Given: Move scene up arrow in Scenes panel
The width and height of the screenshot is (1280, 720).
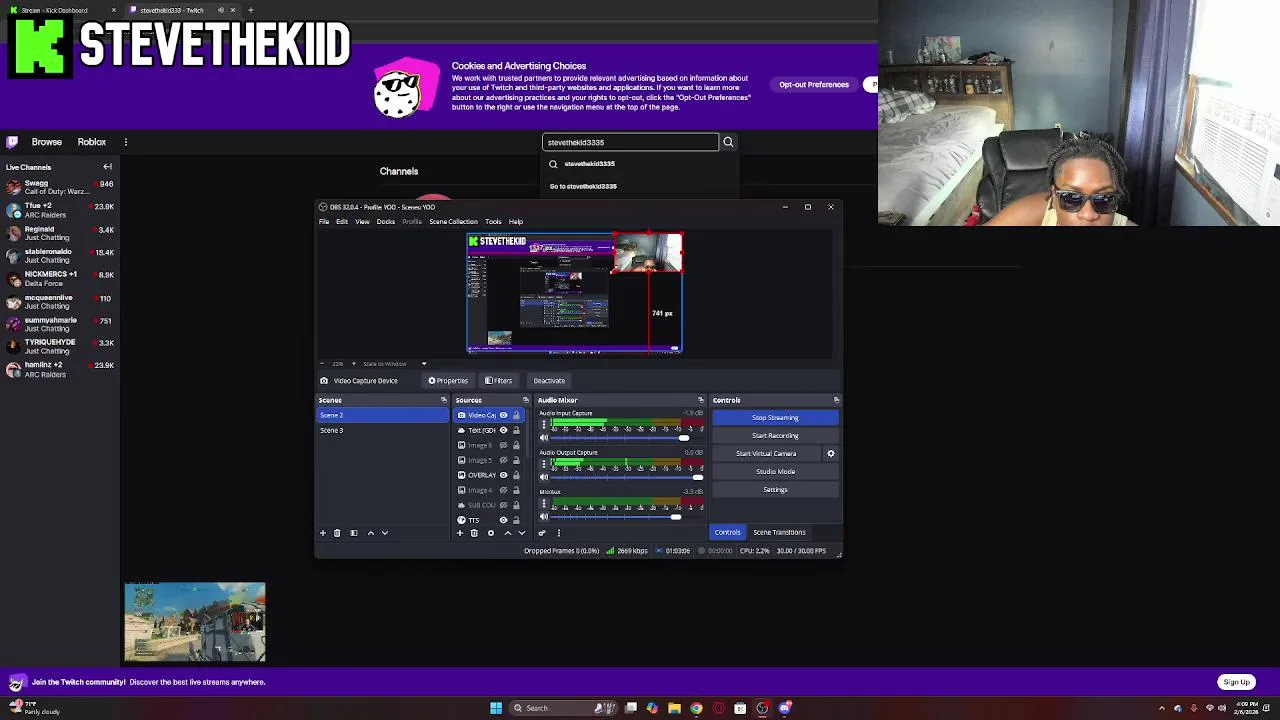Looking at the screenshot, I should coord(371,533).
